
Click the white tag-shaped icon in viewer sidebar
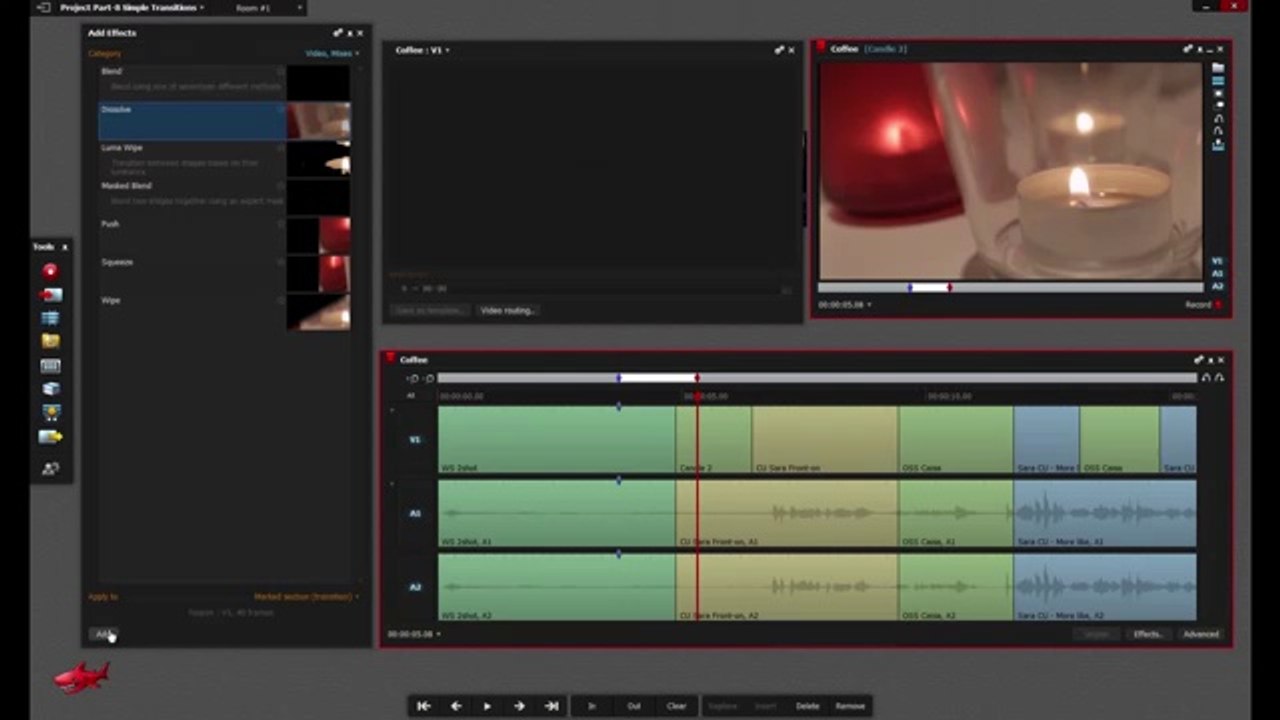[x=1217, y=105]
